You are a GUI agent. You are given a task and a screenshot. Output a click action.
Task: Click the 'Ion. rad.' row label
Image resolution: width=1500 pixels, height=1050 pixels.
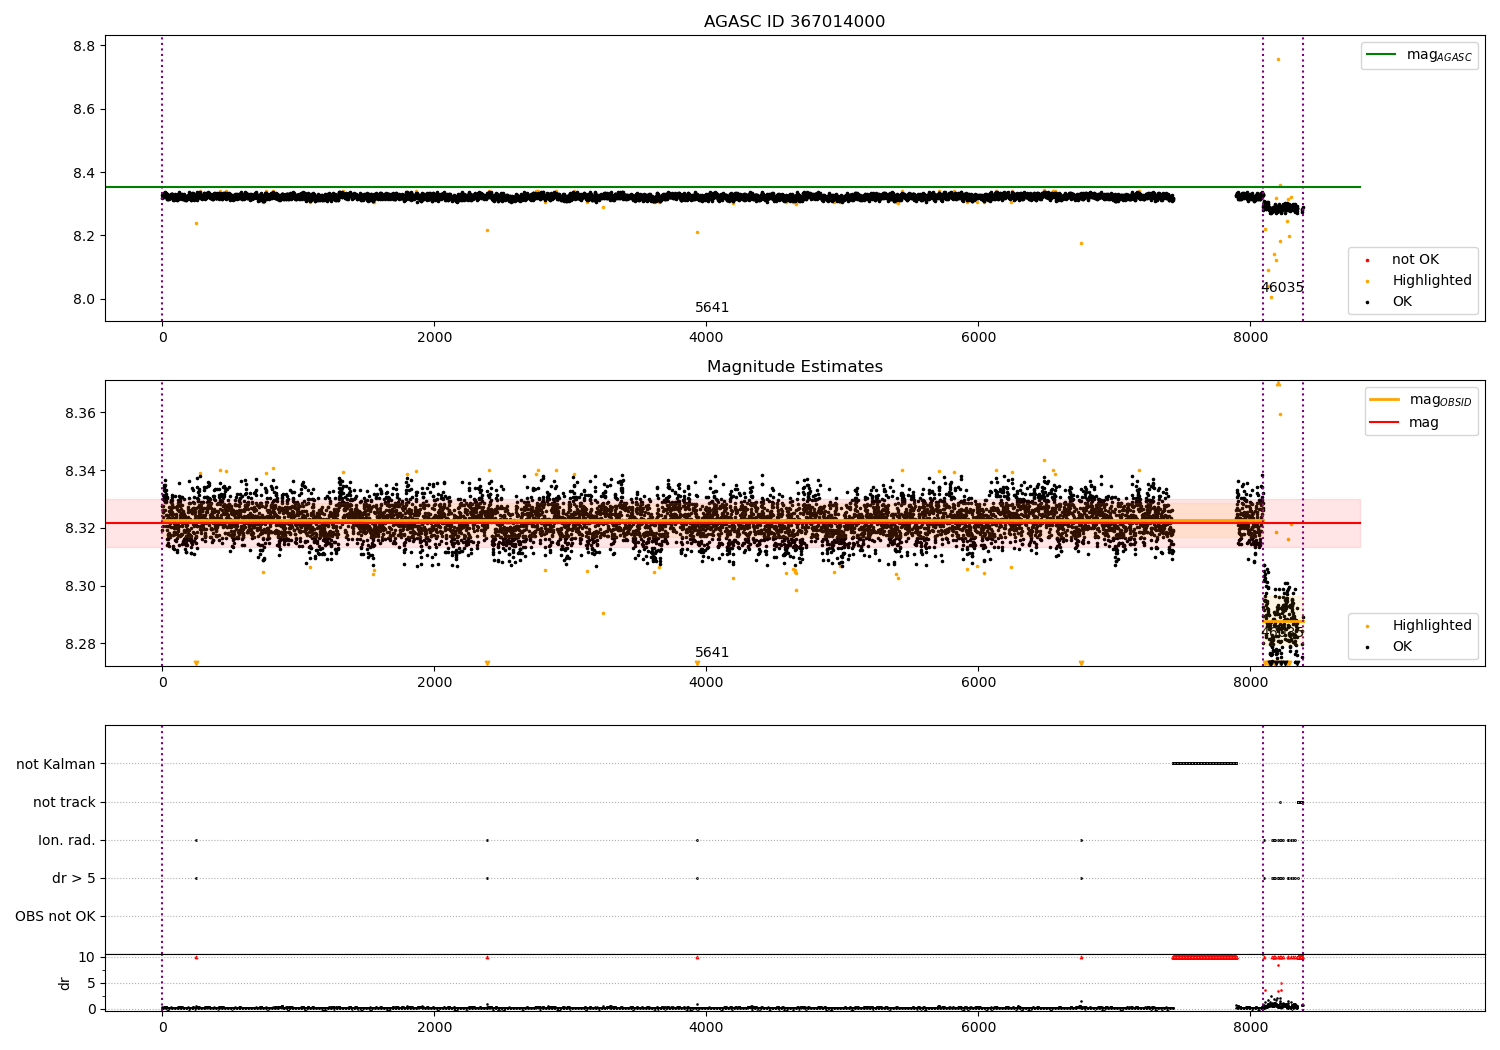(67, 841)
